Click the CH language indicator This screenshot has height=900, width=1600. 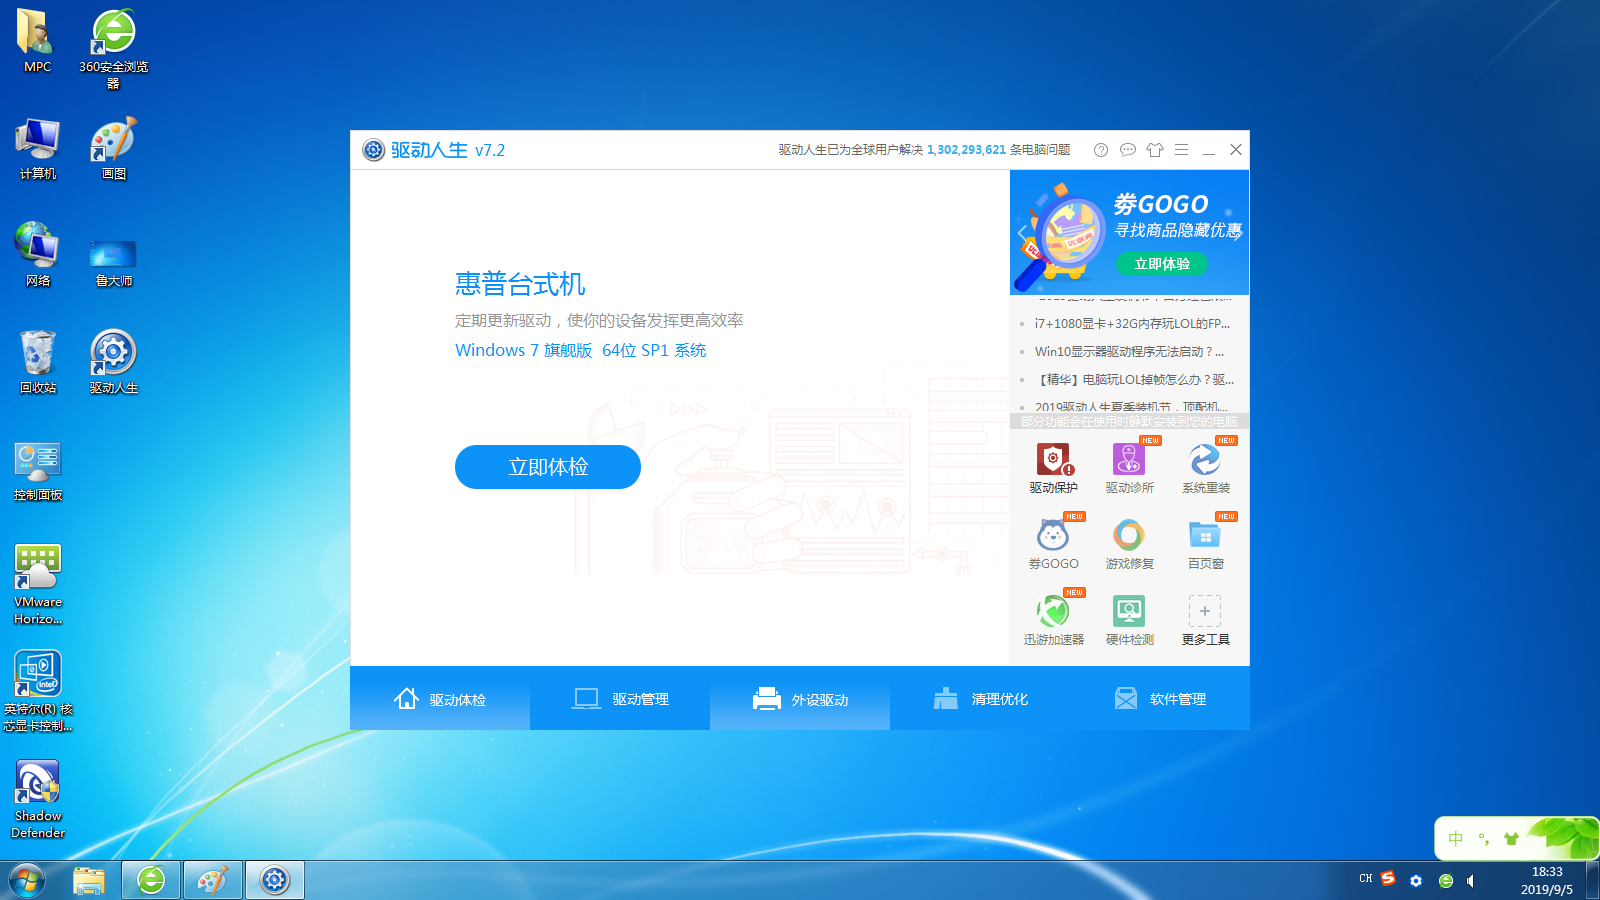1365,879
